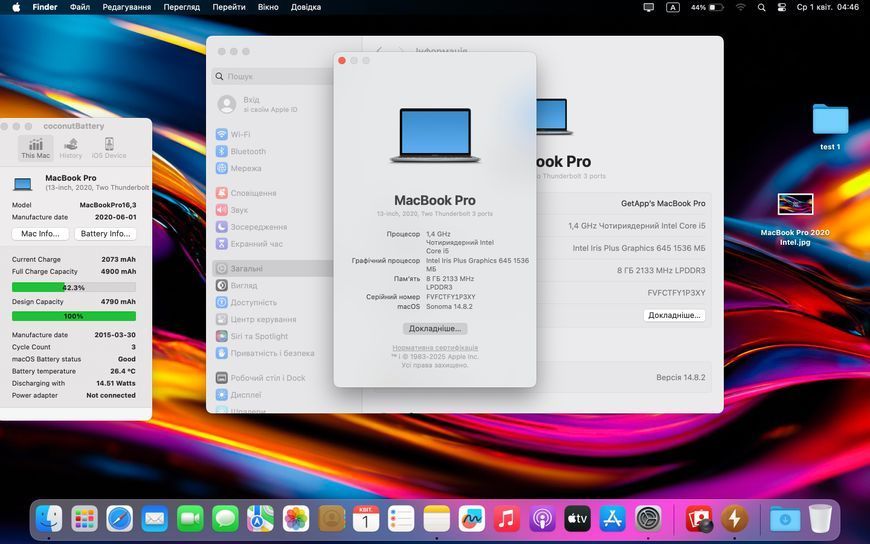Open the Перегляд menu
Image resolution: width=870 pixels, height=544 pixels.
click(x=181, y=7)
